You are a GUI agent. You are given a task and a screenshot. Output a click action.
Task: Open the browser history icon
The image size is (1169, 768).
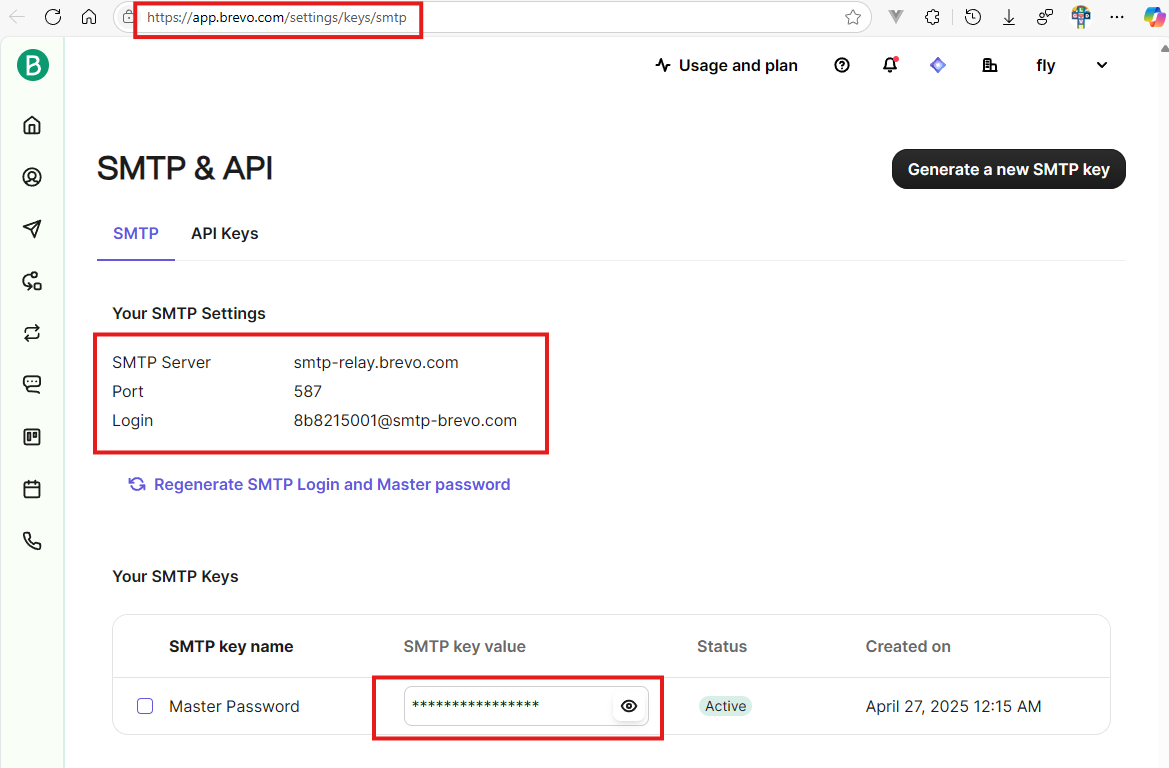tap(972, 17)
